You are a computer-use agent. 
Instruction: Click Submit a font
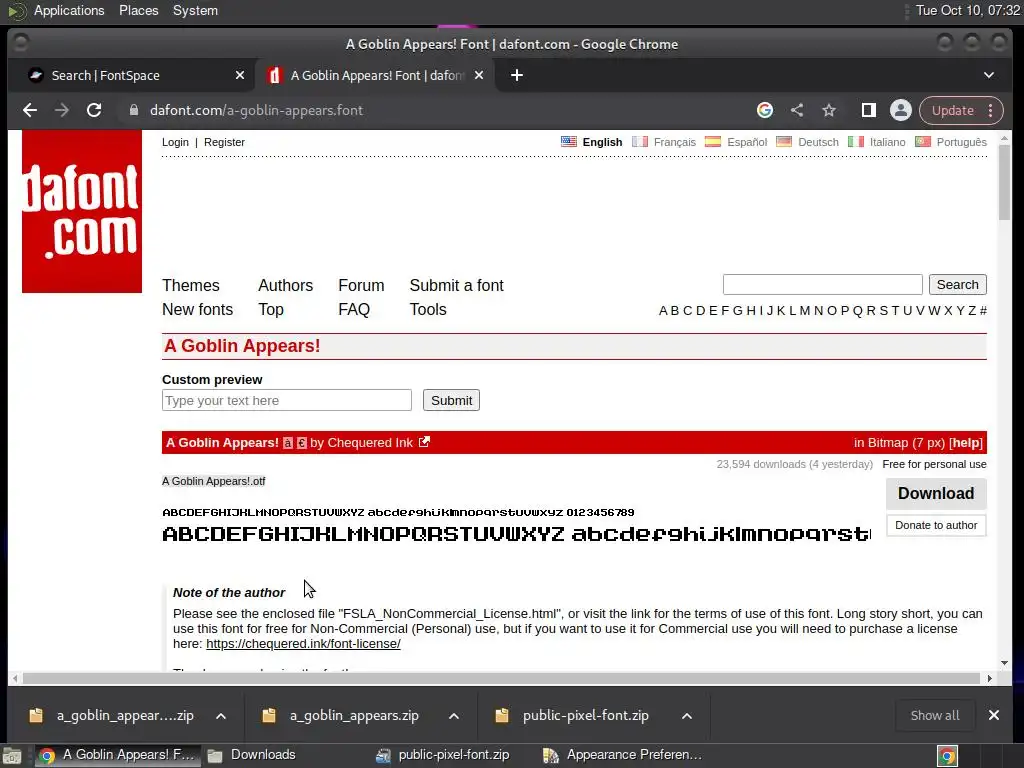[x=456, y=285]
